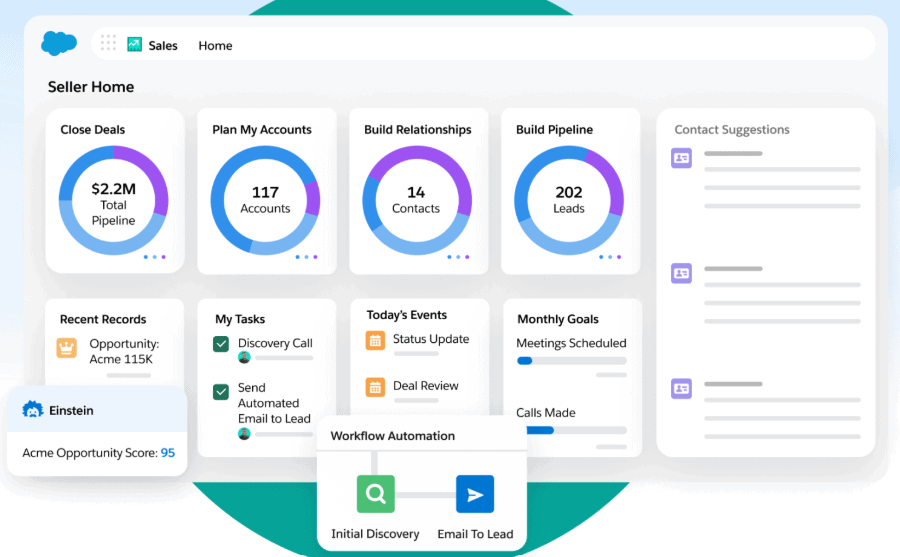Click the Discovery Call assignee avatar
This screenshot has height=557, width=900.
coord(244,358)
